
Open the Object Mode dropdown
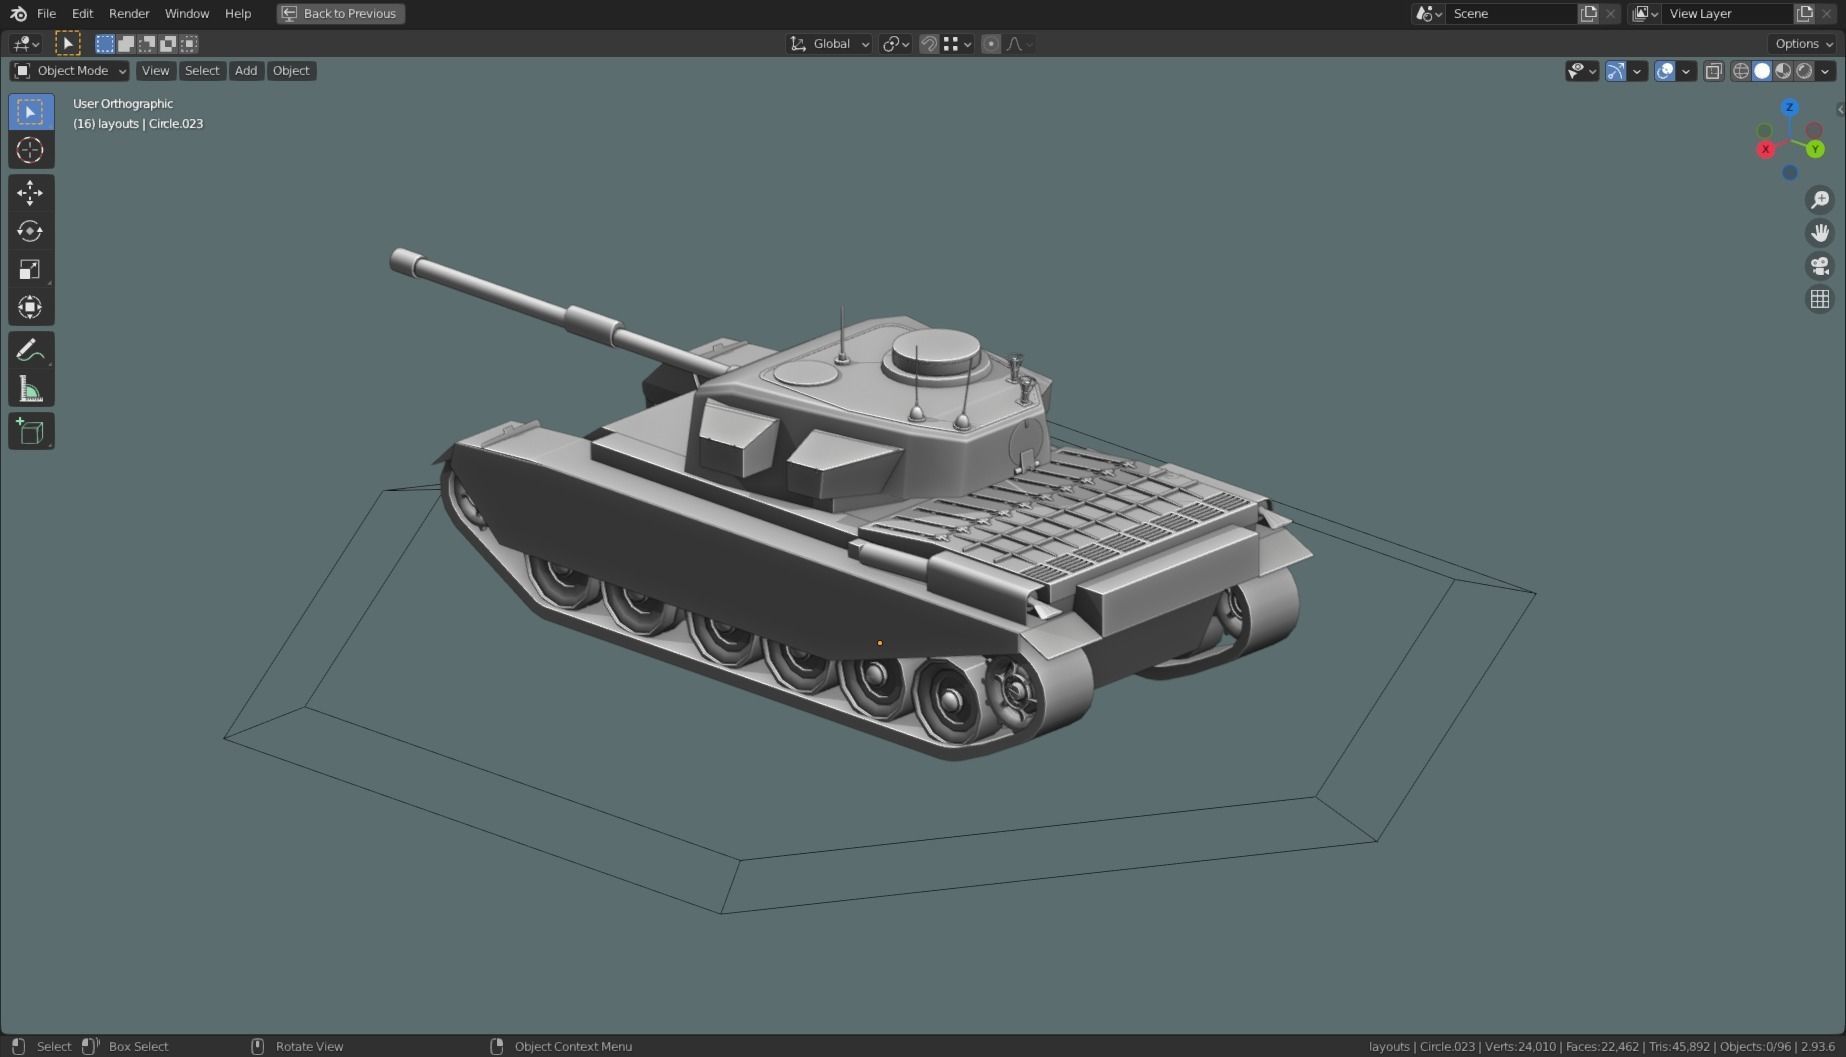pos(70,71)
